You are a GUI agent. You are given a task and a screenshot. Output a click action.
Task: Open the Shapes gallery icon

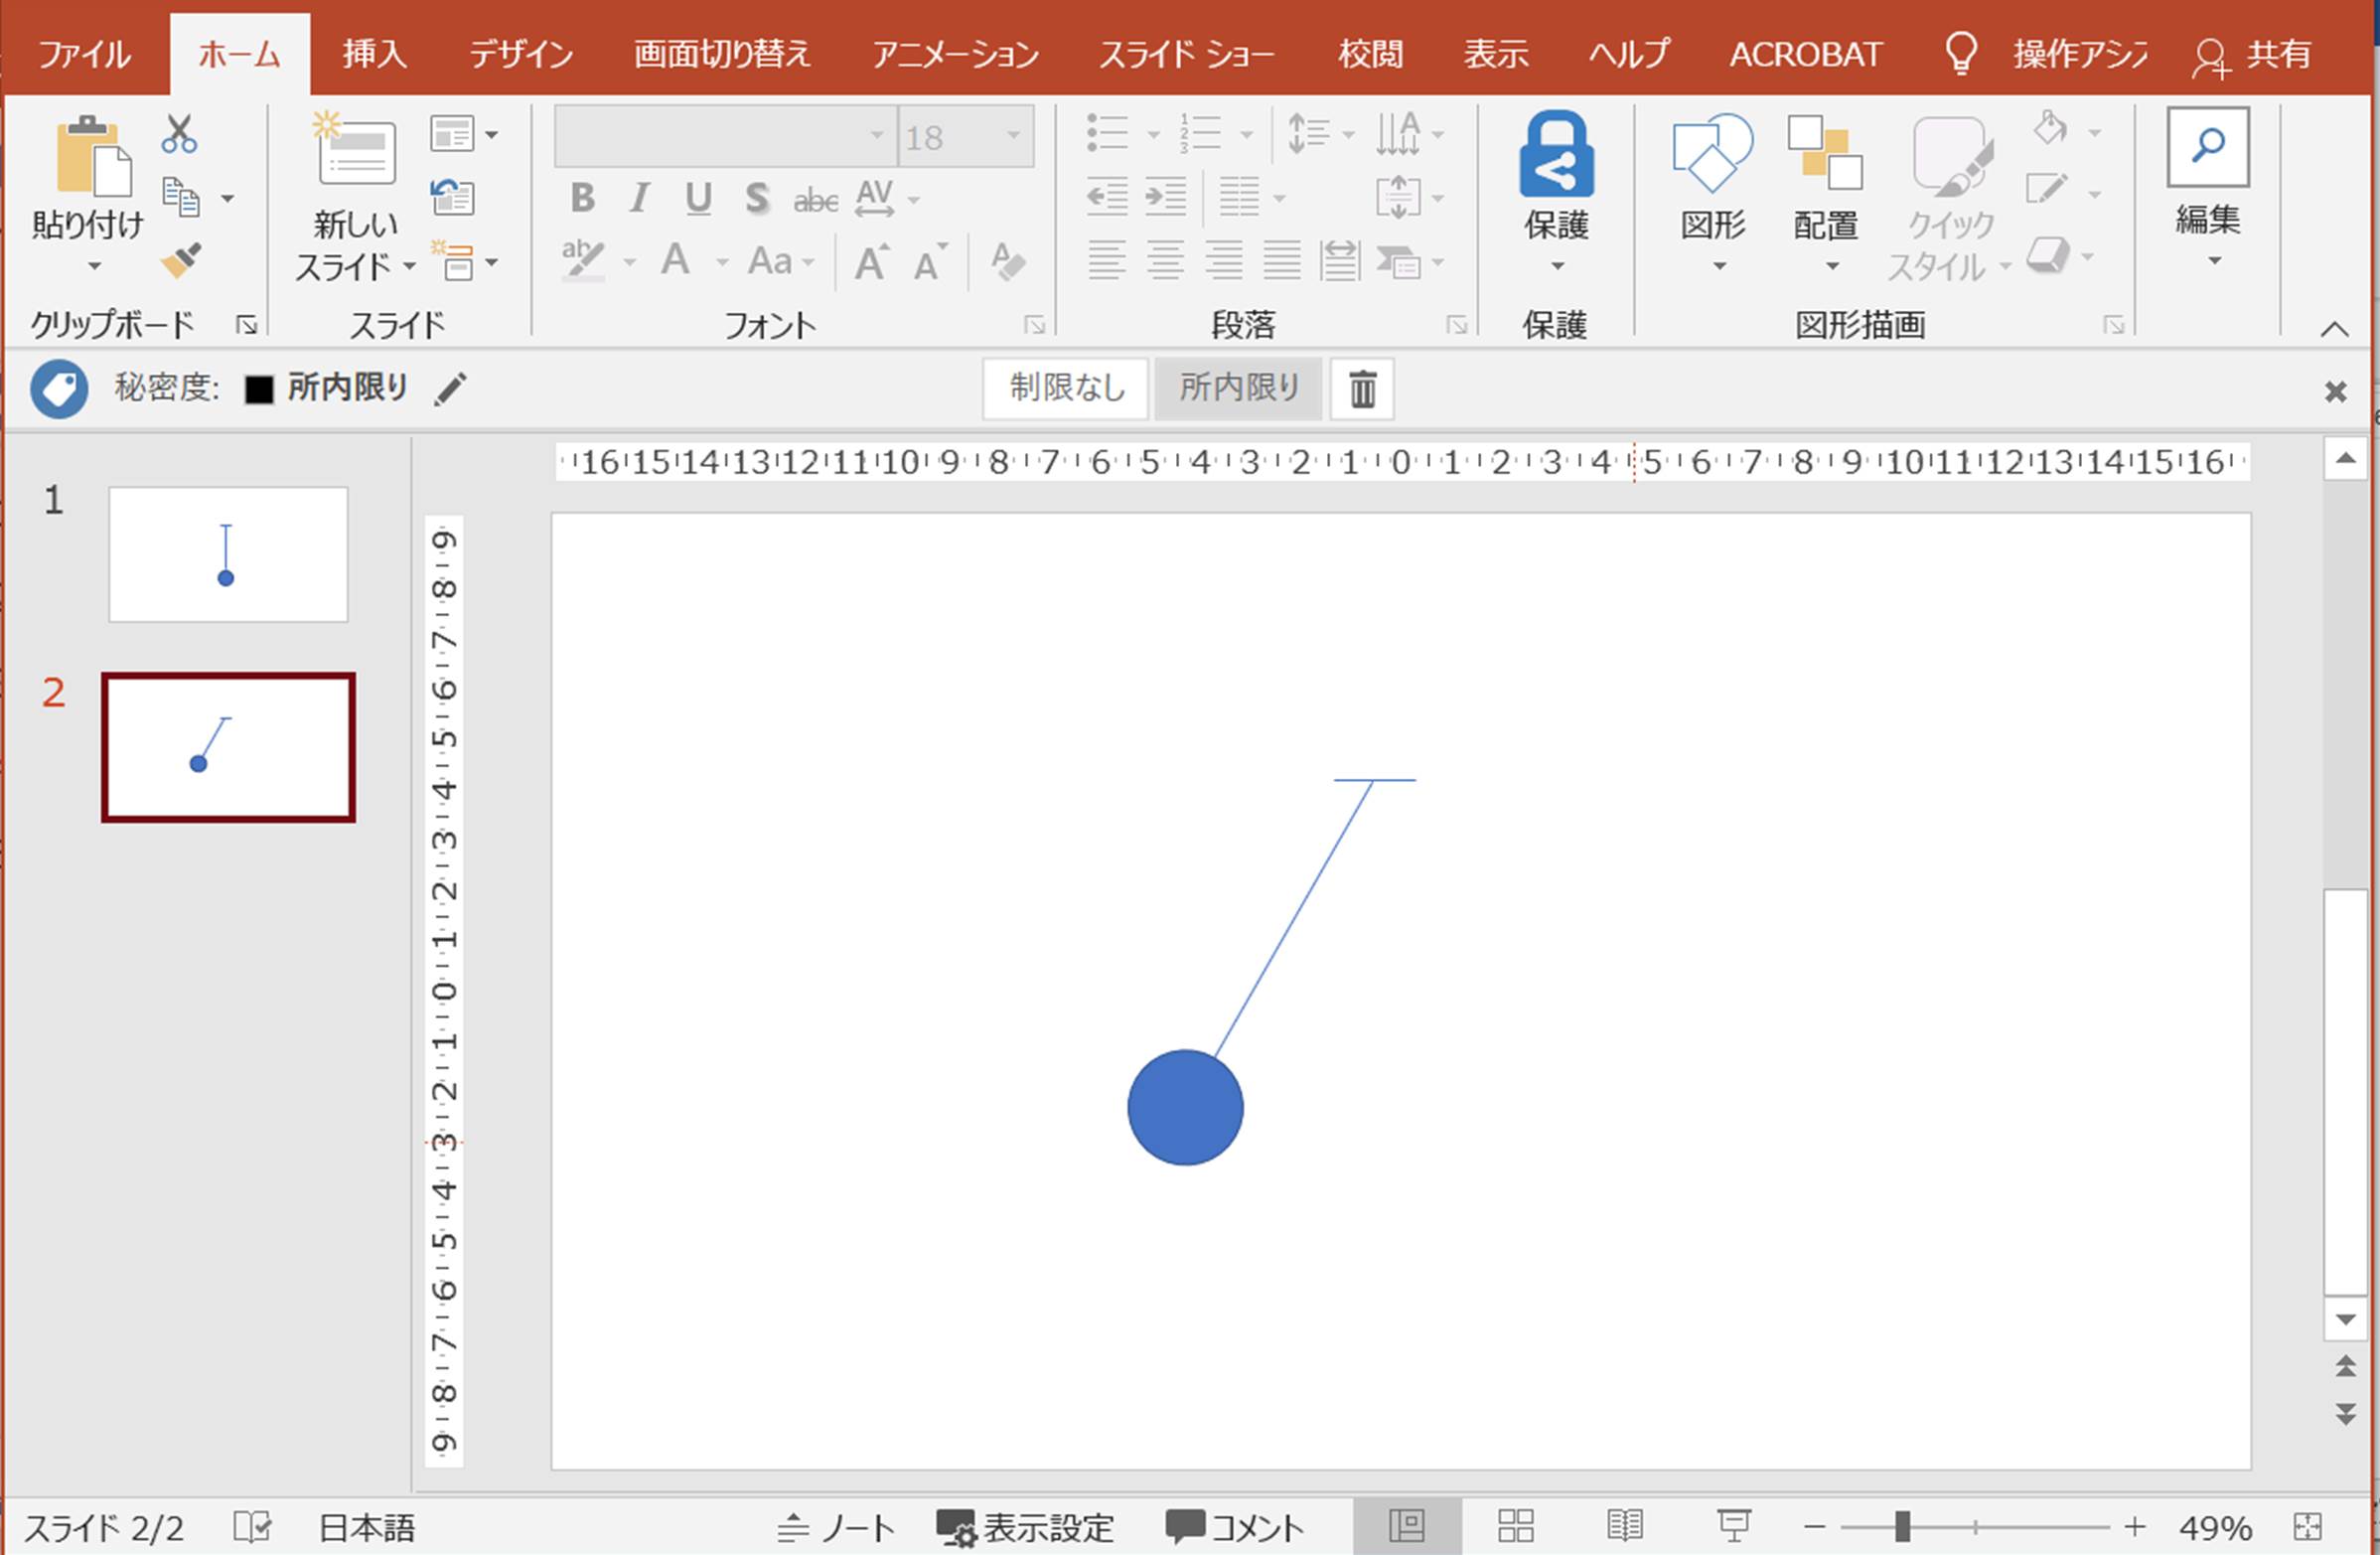1712,153
